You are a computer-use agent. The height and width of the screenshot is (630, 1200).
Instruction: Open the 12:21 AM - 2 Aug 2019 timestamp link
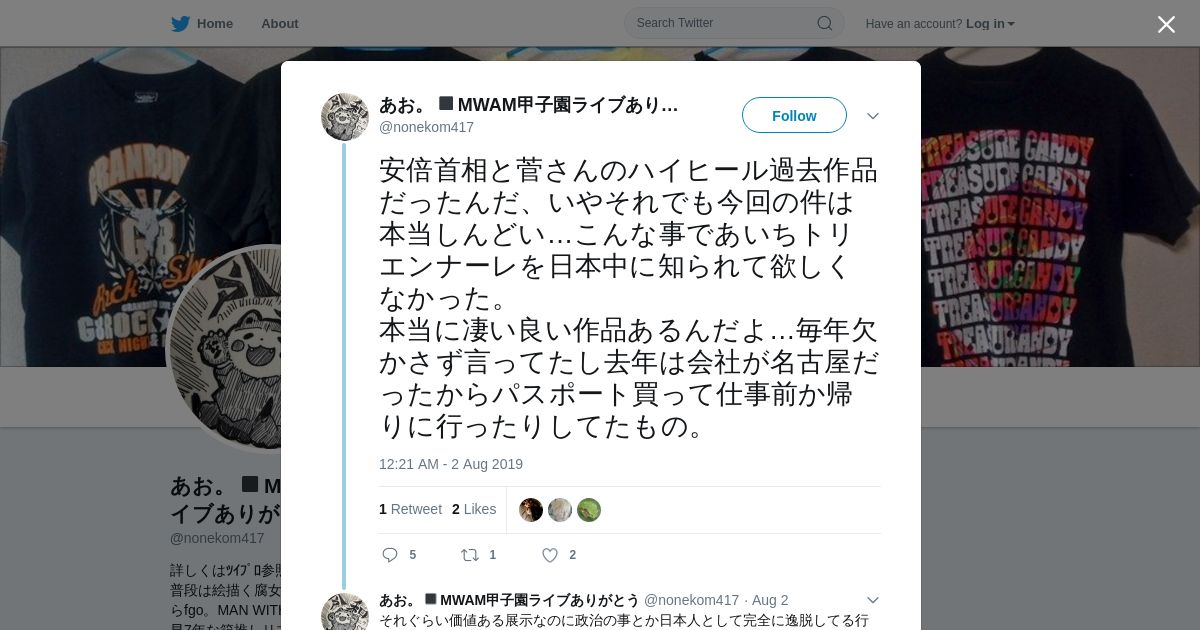pos(451,464)
